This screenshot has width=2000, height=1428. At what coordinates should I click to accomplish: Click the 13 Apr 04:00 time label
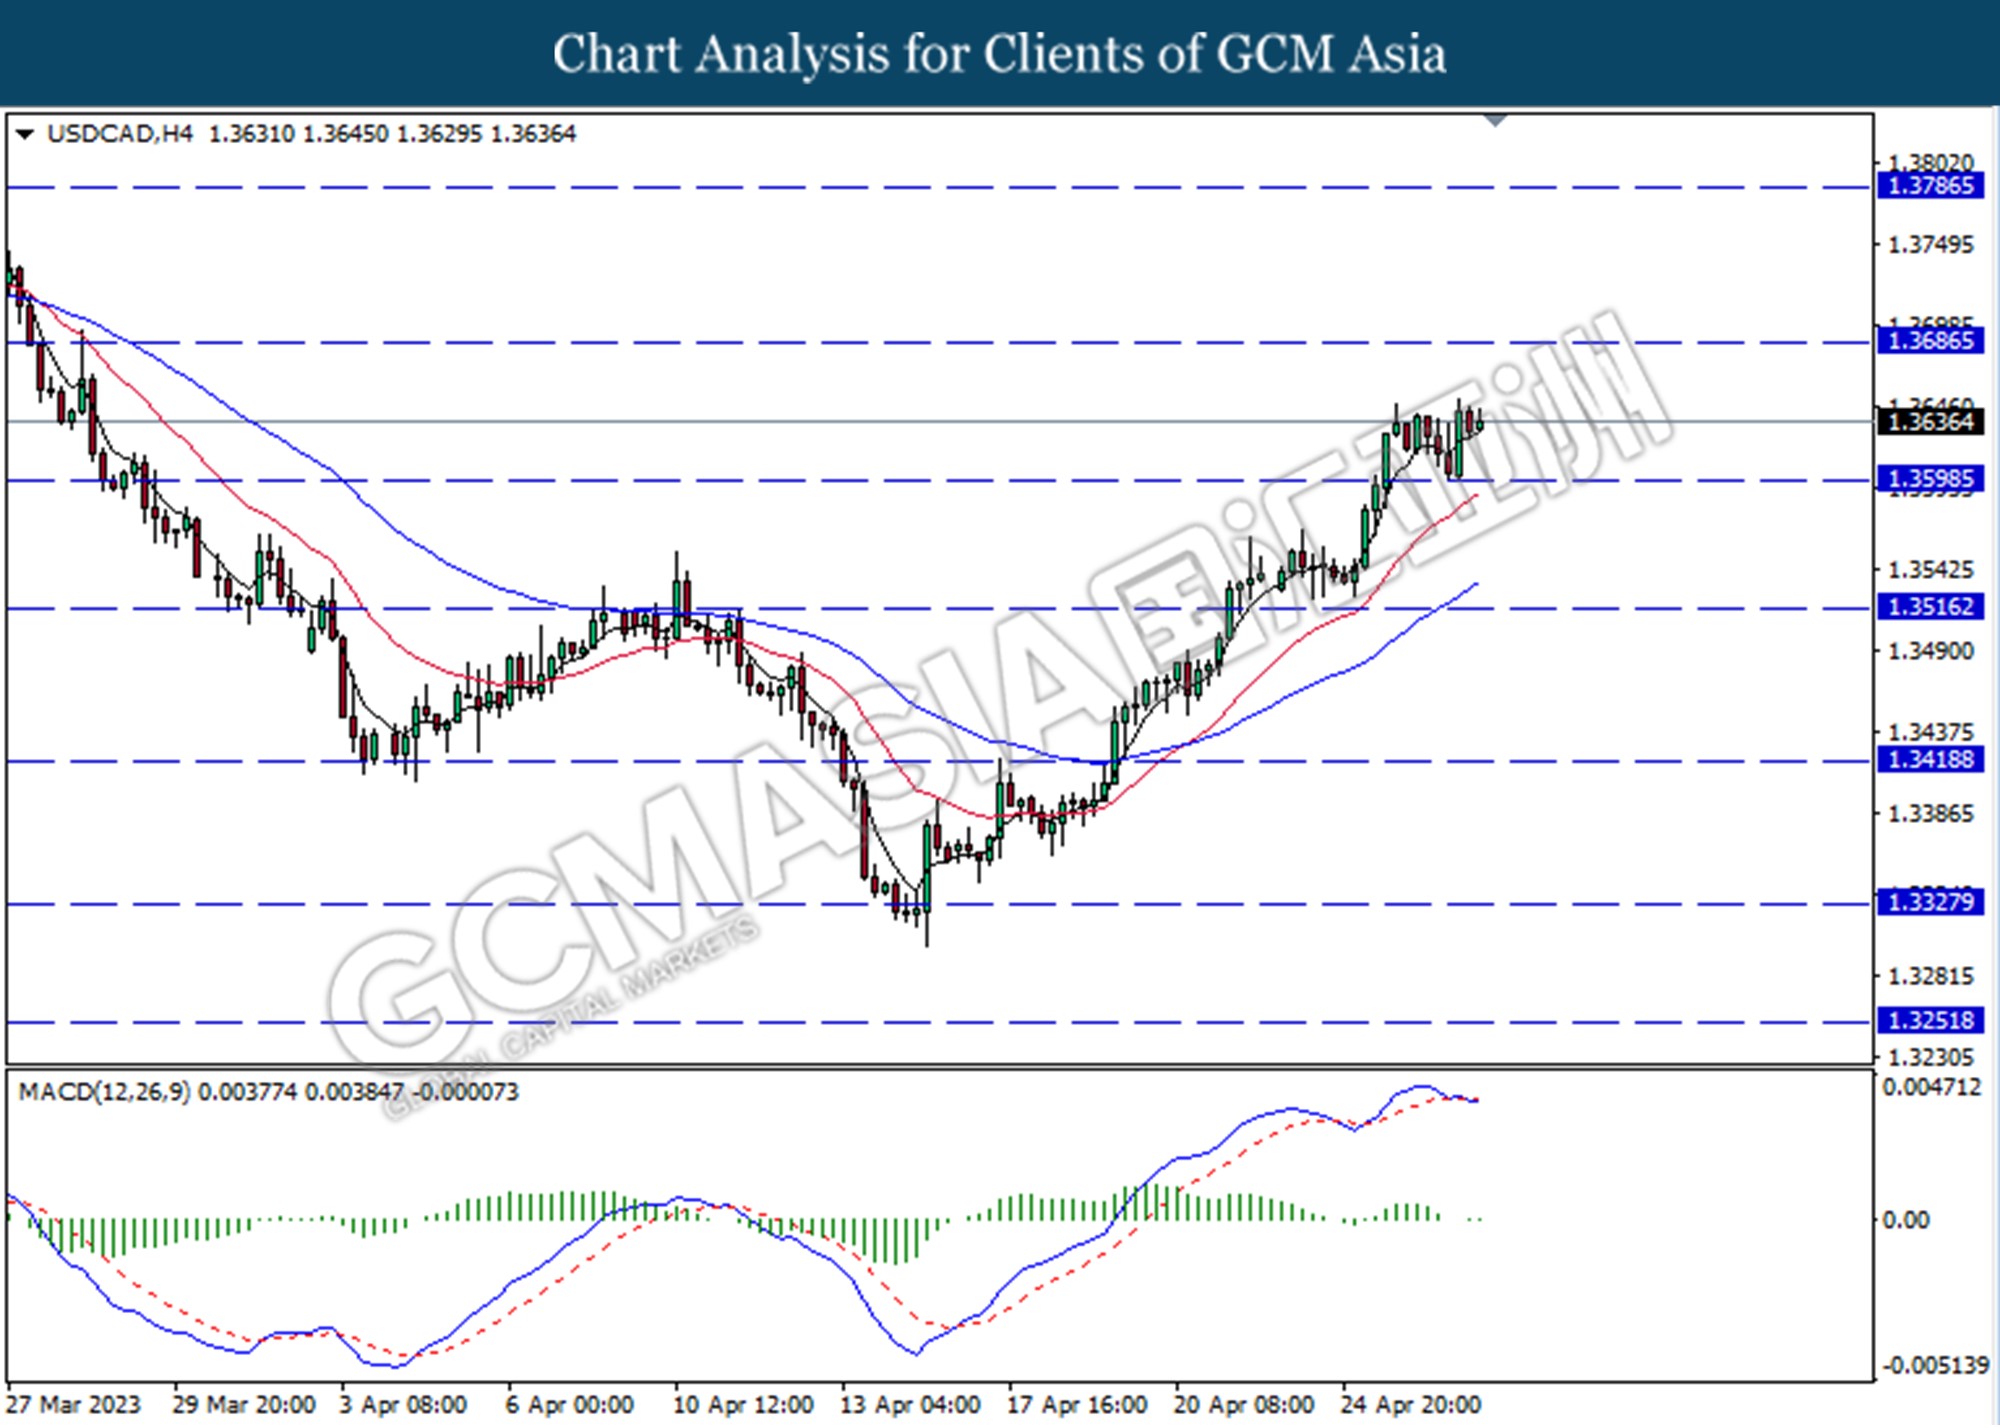click(910, 1405)
